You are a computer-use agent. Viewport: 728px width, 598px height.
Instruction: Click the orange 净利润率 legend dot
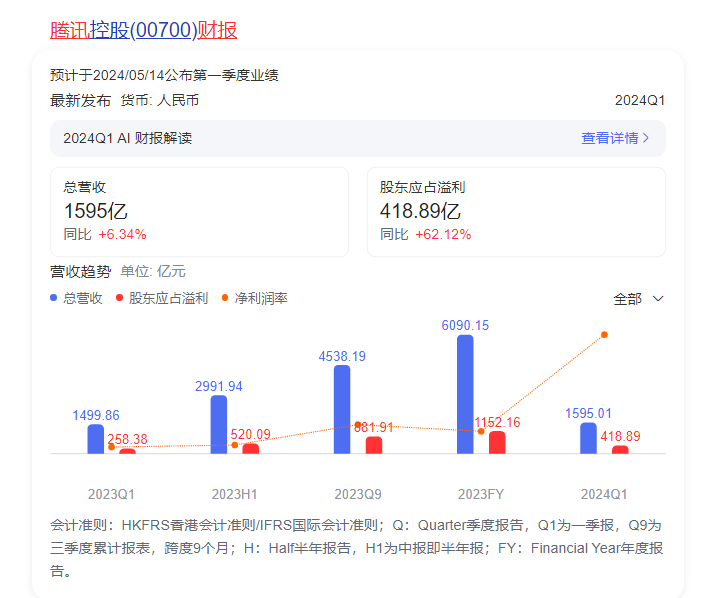point(225,298)
